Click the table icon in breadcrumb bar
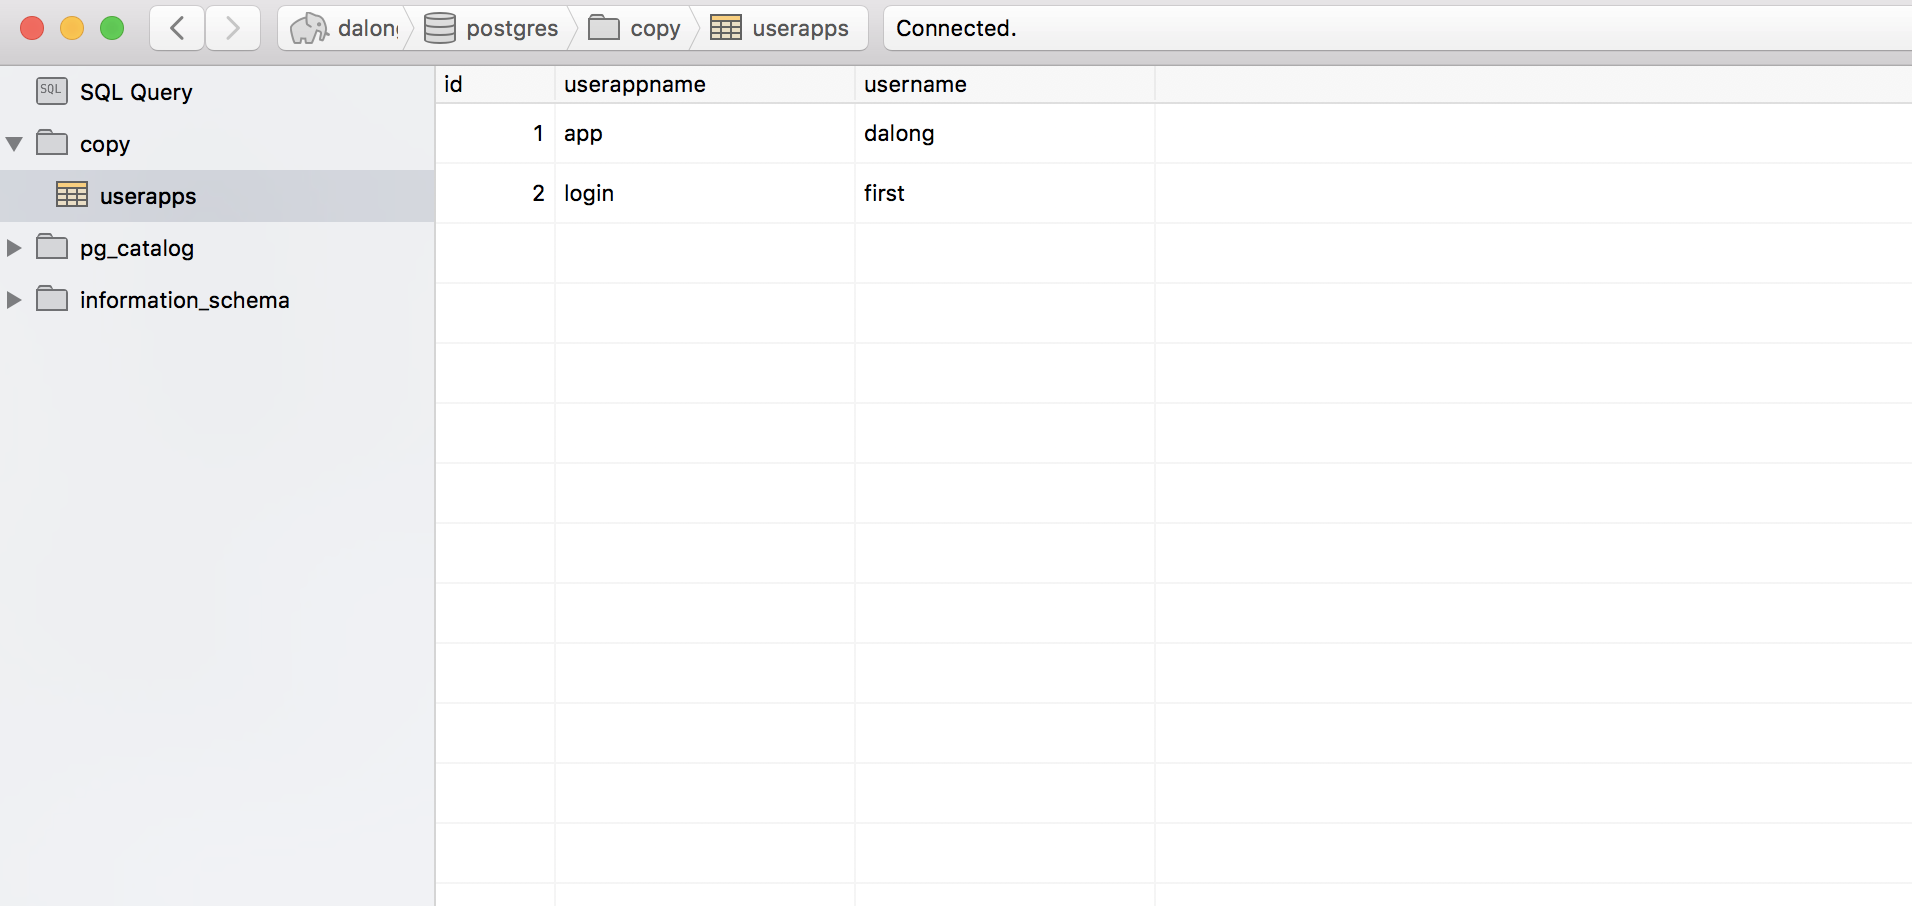The height and width of the screenshot is (906, 1912). (x=726, y=28)
